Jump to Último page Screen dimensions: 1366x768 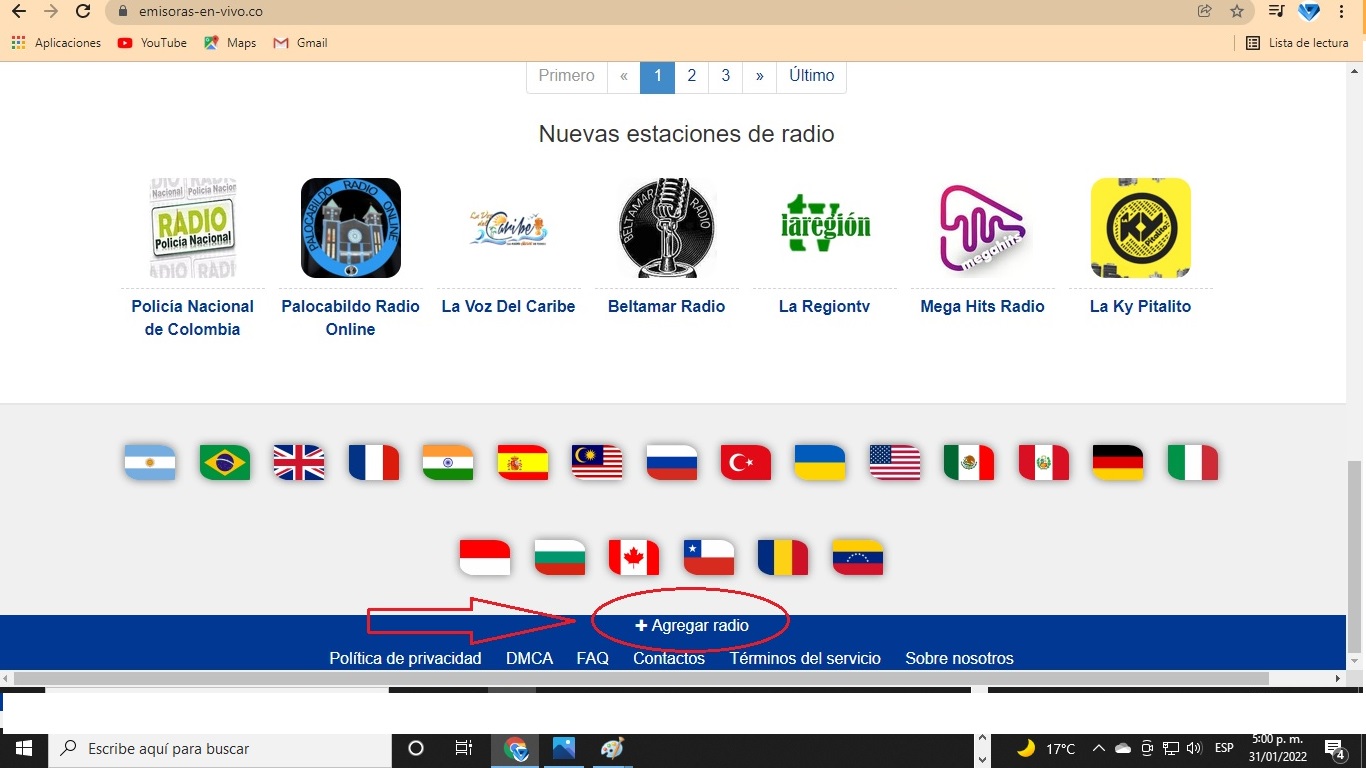coord(811,76)
